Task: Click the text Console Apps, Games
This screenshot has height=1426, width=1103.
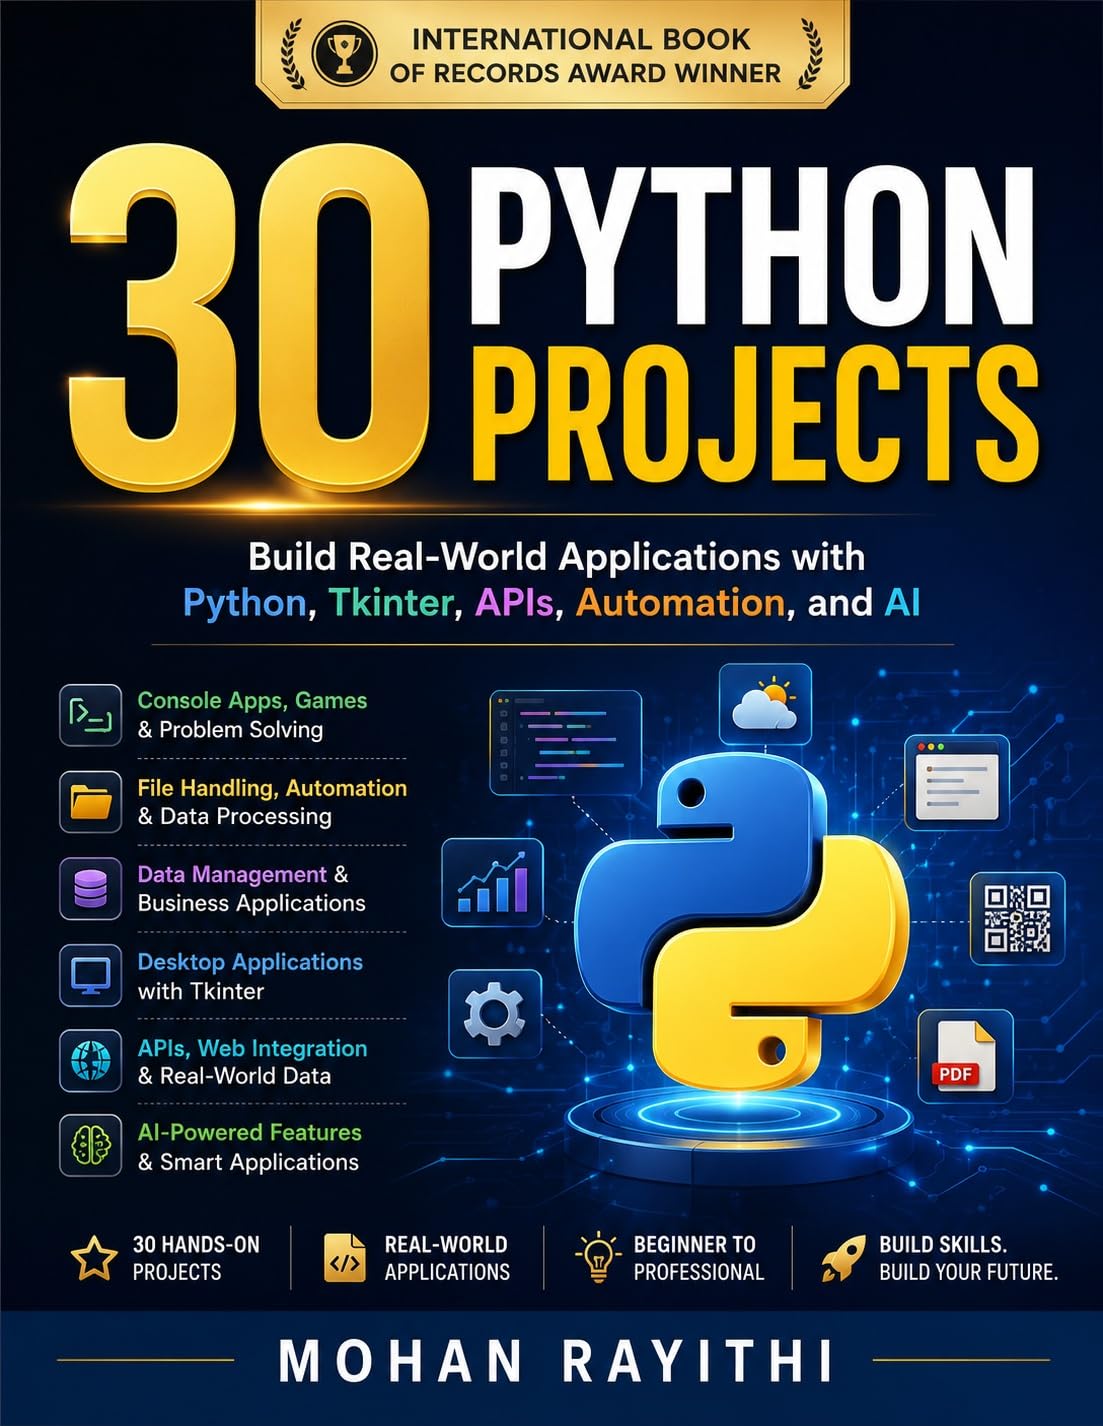Action: click(252, 700)
